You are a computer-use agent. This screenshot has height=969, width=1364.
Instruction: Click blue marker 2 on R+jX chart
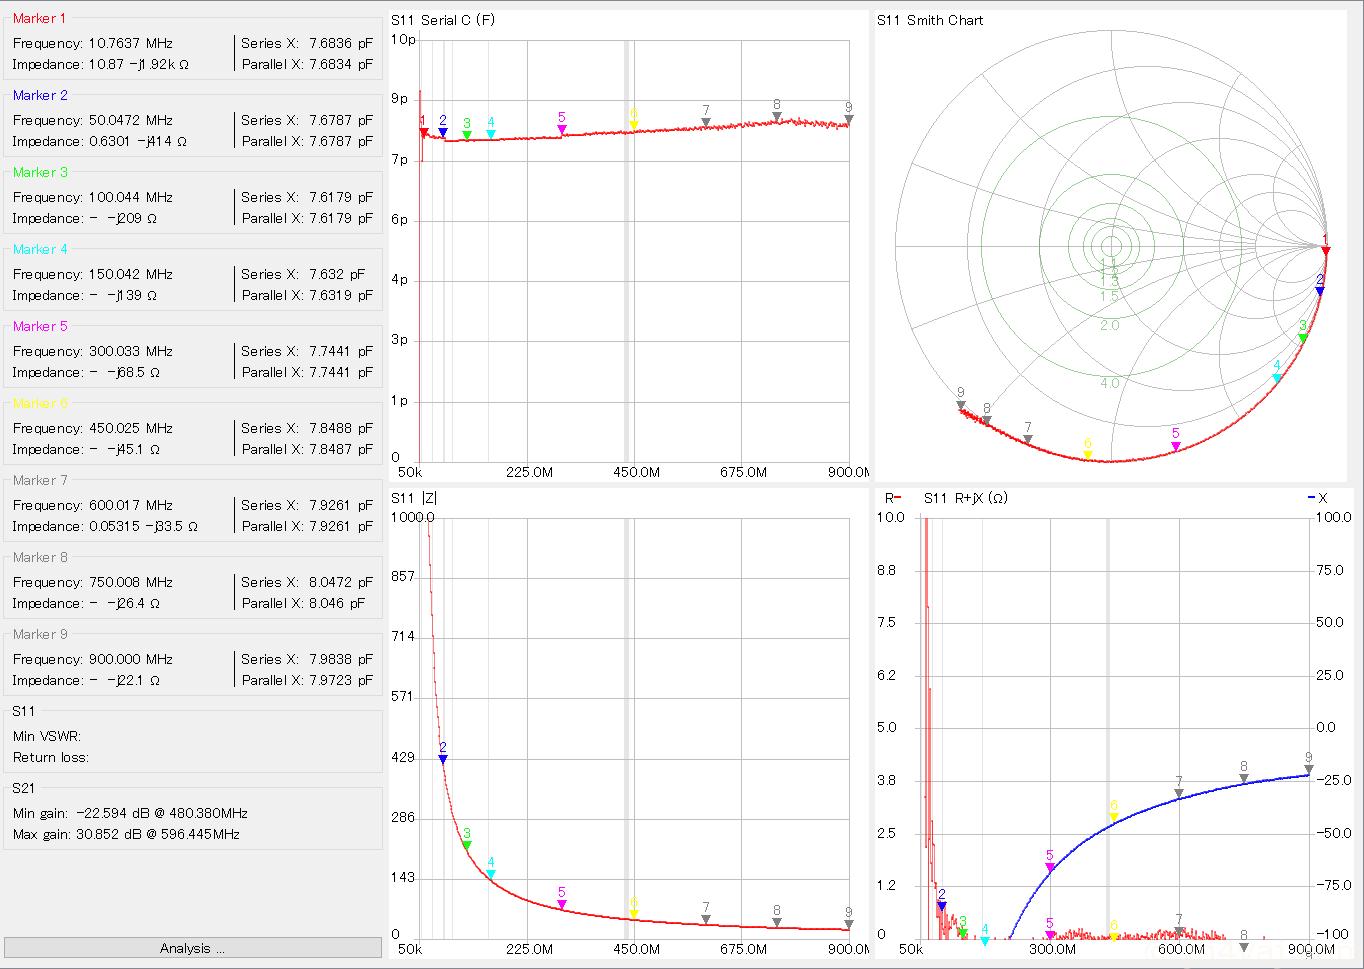pos(942,906)
